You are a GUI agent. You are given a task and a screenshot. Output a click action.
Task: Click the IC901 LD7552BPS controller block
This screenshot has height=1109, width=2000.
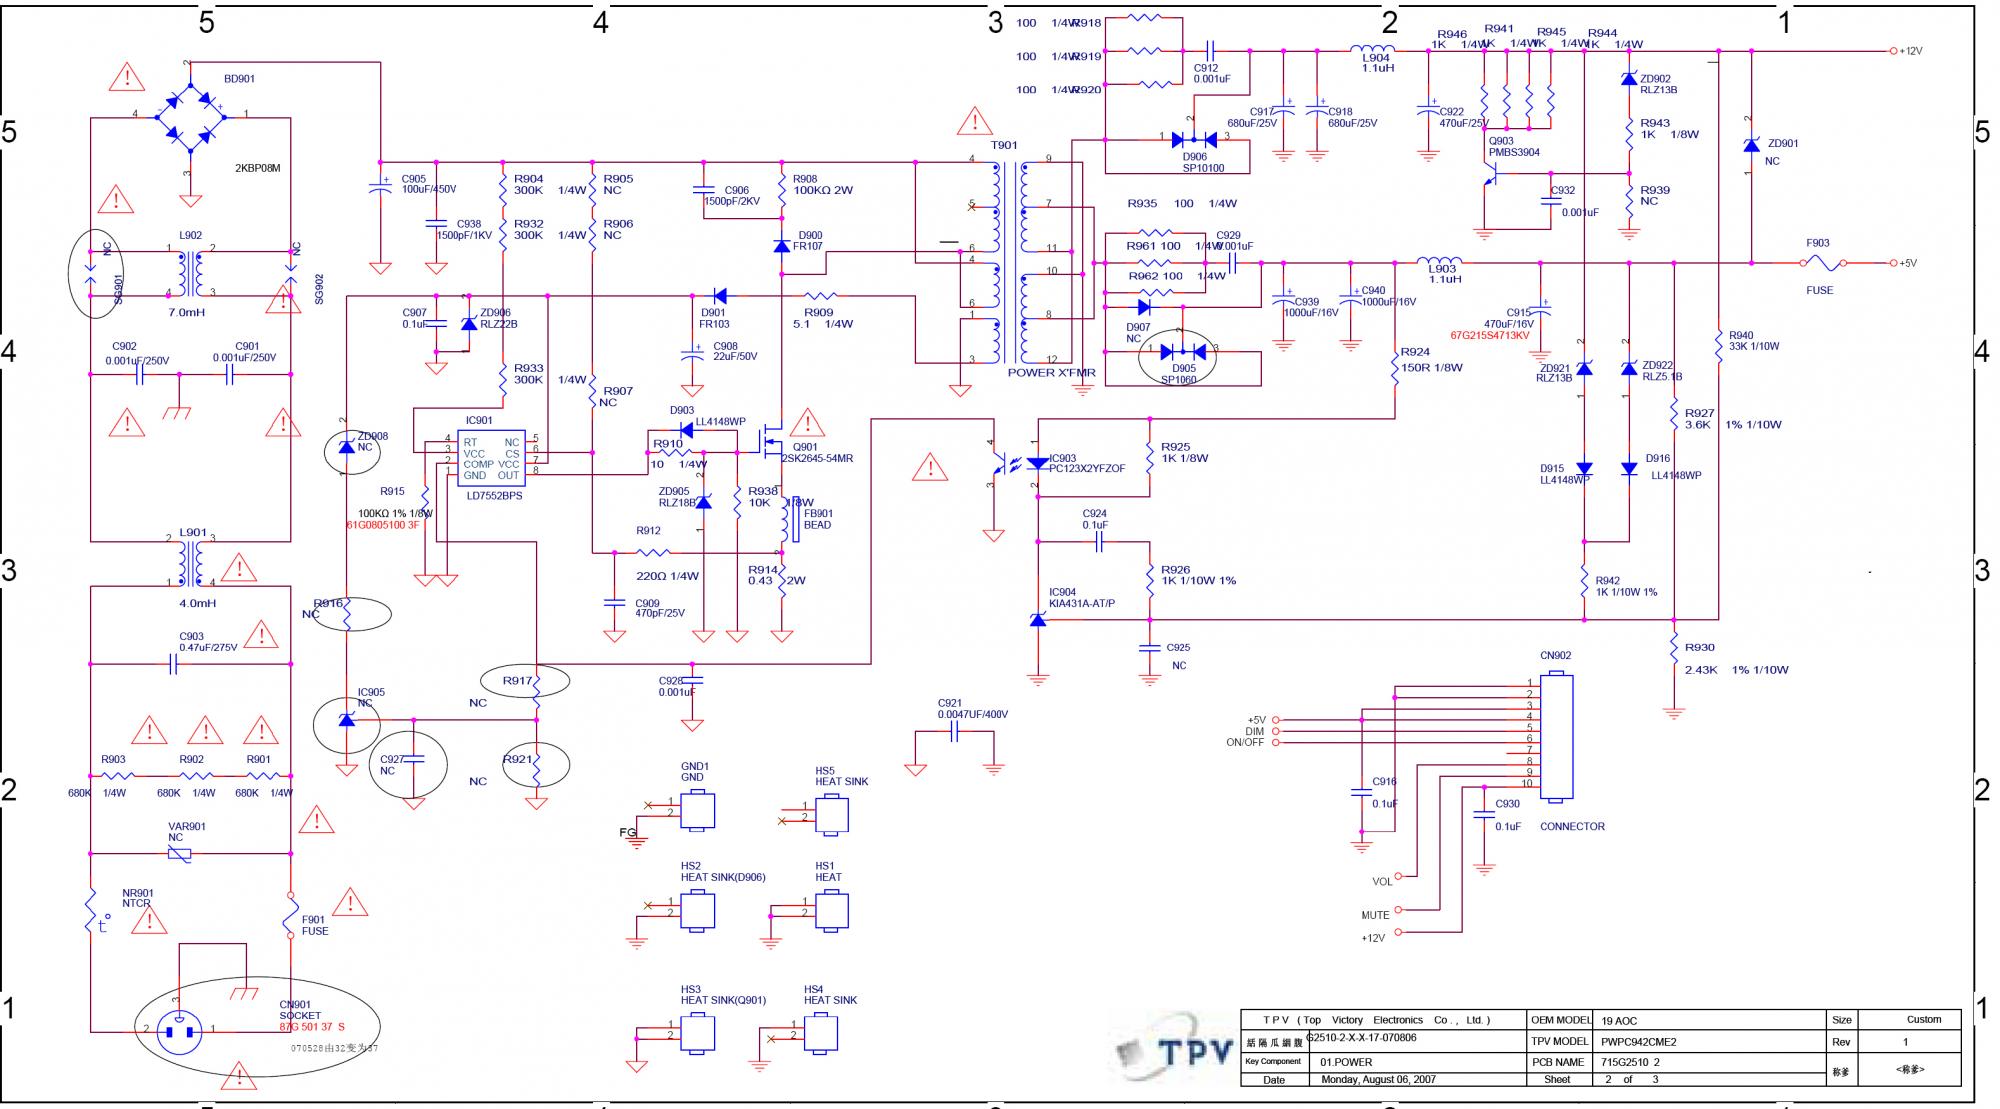[490, 459]
